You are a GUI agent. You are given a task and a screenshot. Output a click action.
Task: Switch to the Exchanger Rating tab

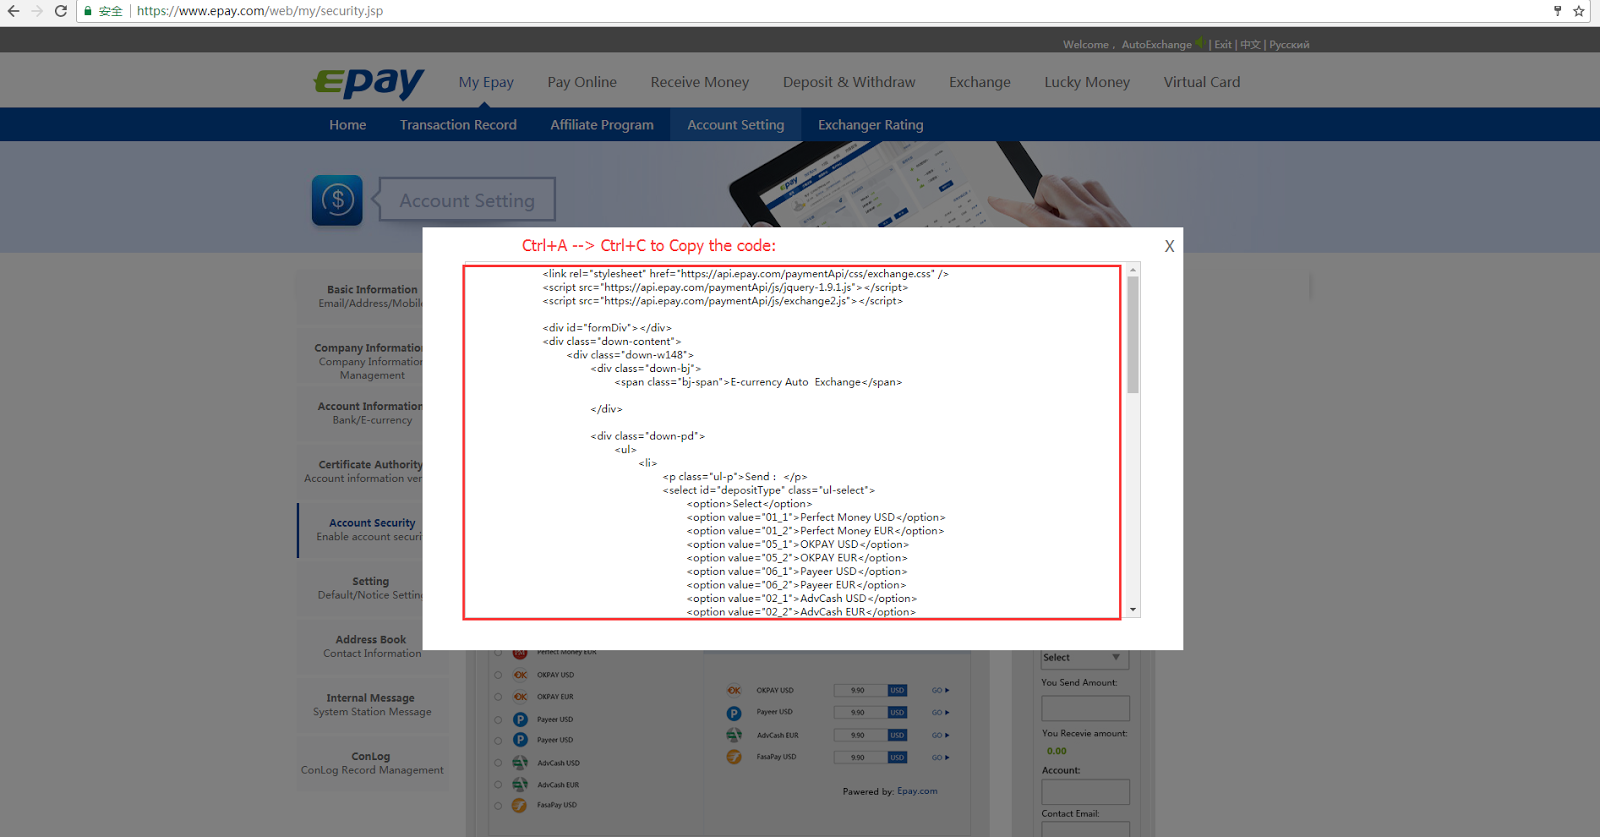click(871, 125)
